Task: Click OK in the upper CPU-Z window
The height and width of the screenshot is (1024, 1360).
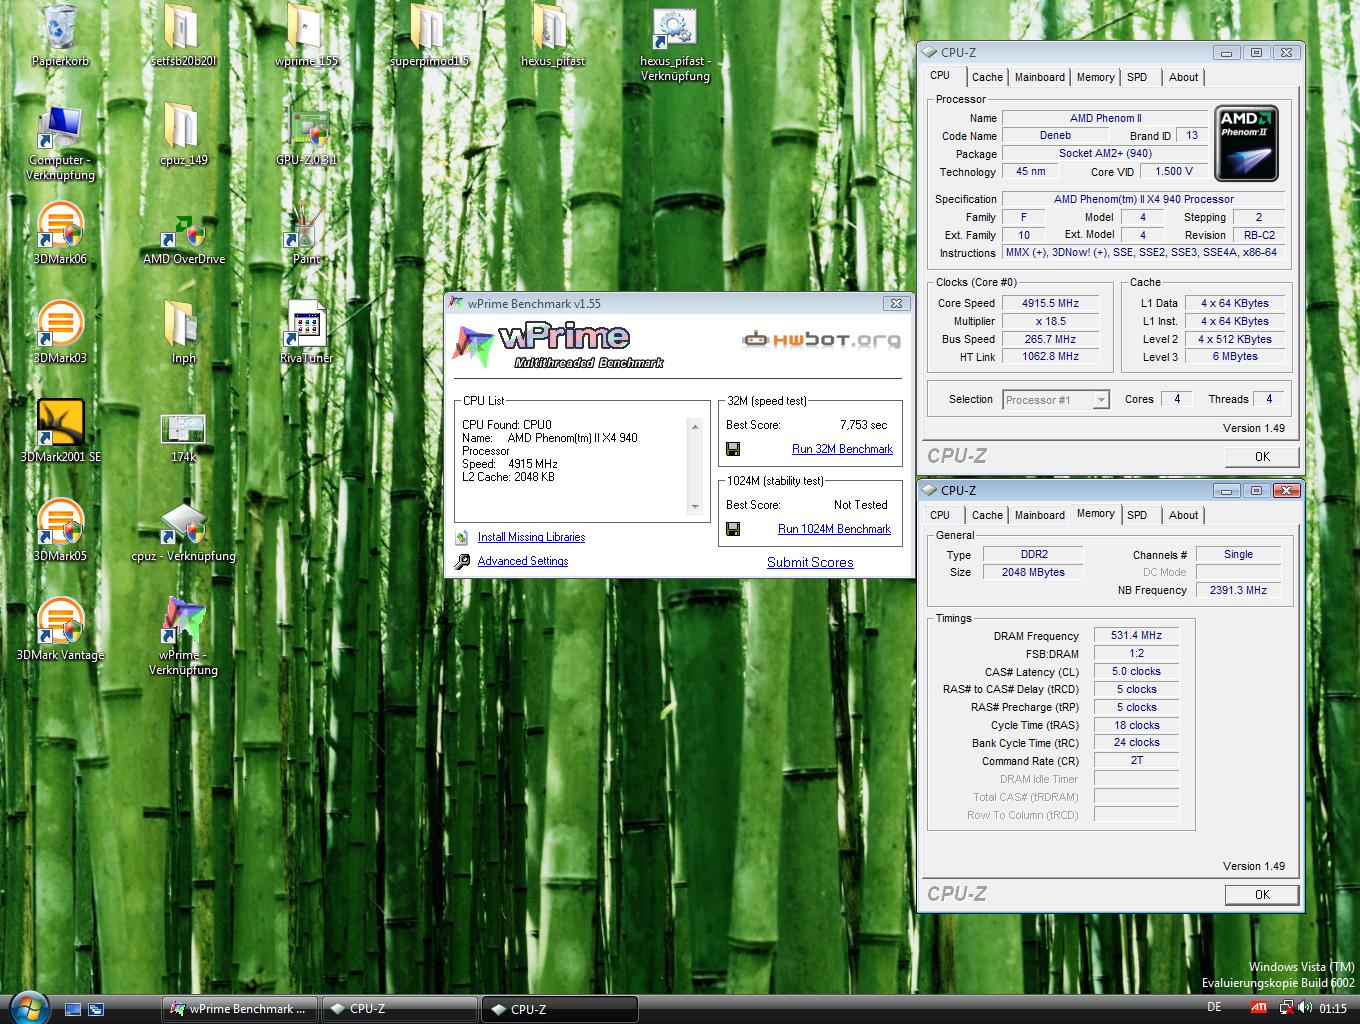Action: [x=1262, y=456]
